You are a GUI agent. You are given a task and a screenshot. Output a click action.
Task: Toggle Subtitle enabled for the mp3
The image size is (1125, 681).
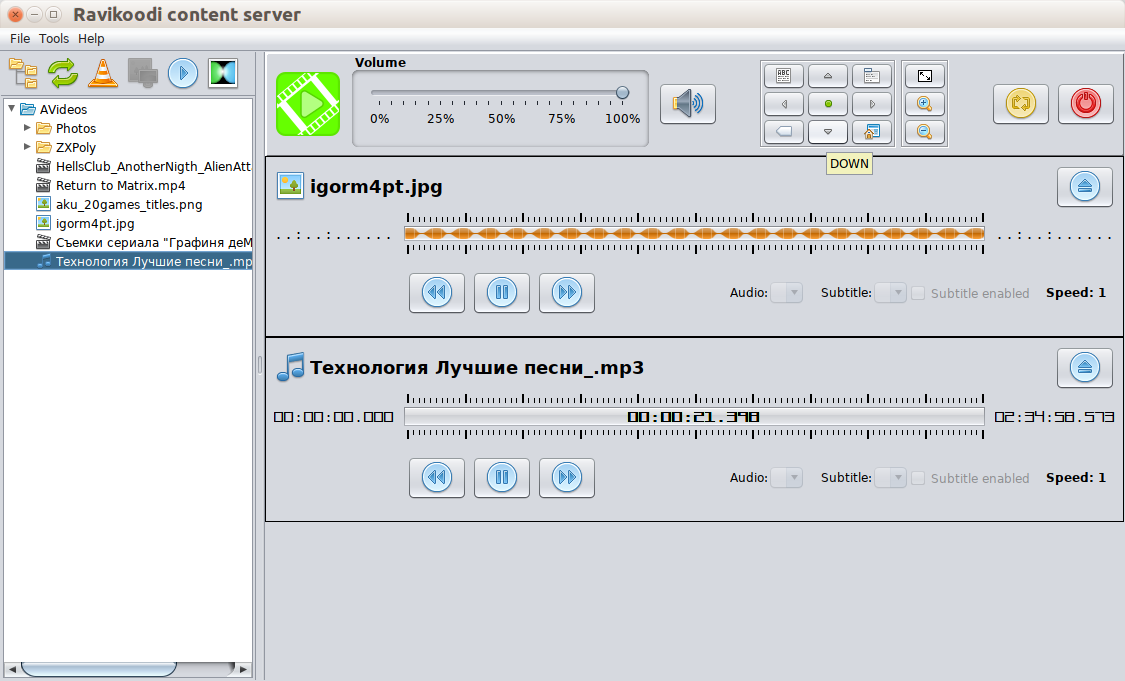click(918, 478)
